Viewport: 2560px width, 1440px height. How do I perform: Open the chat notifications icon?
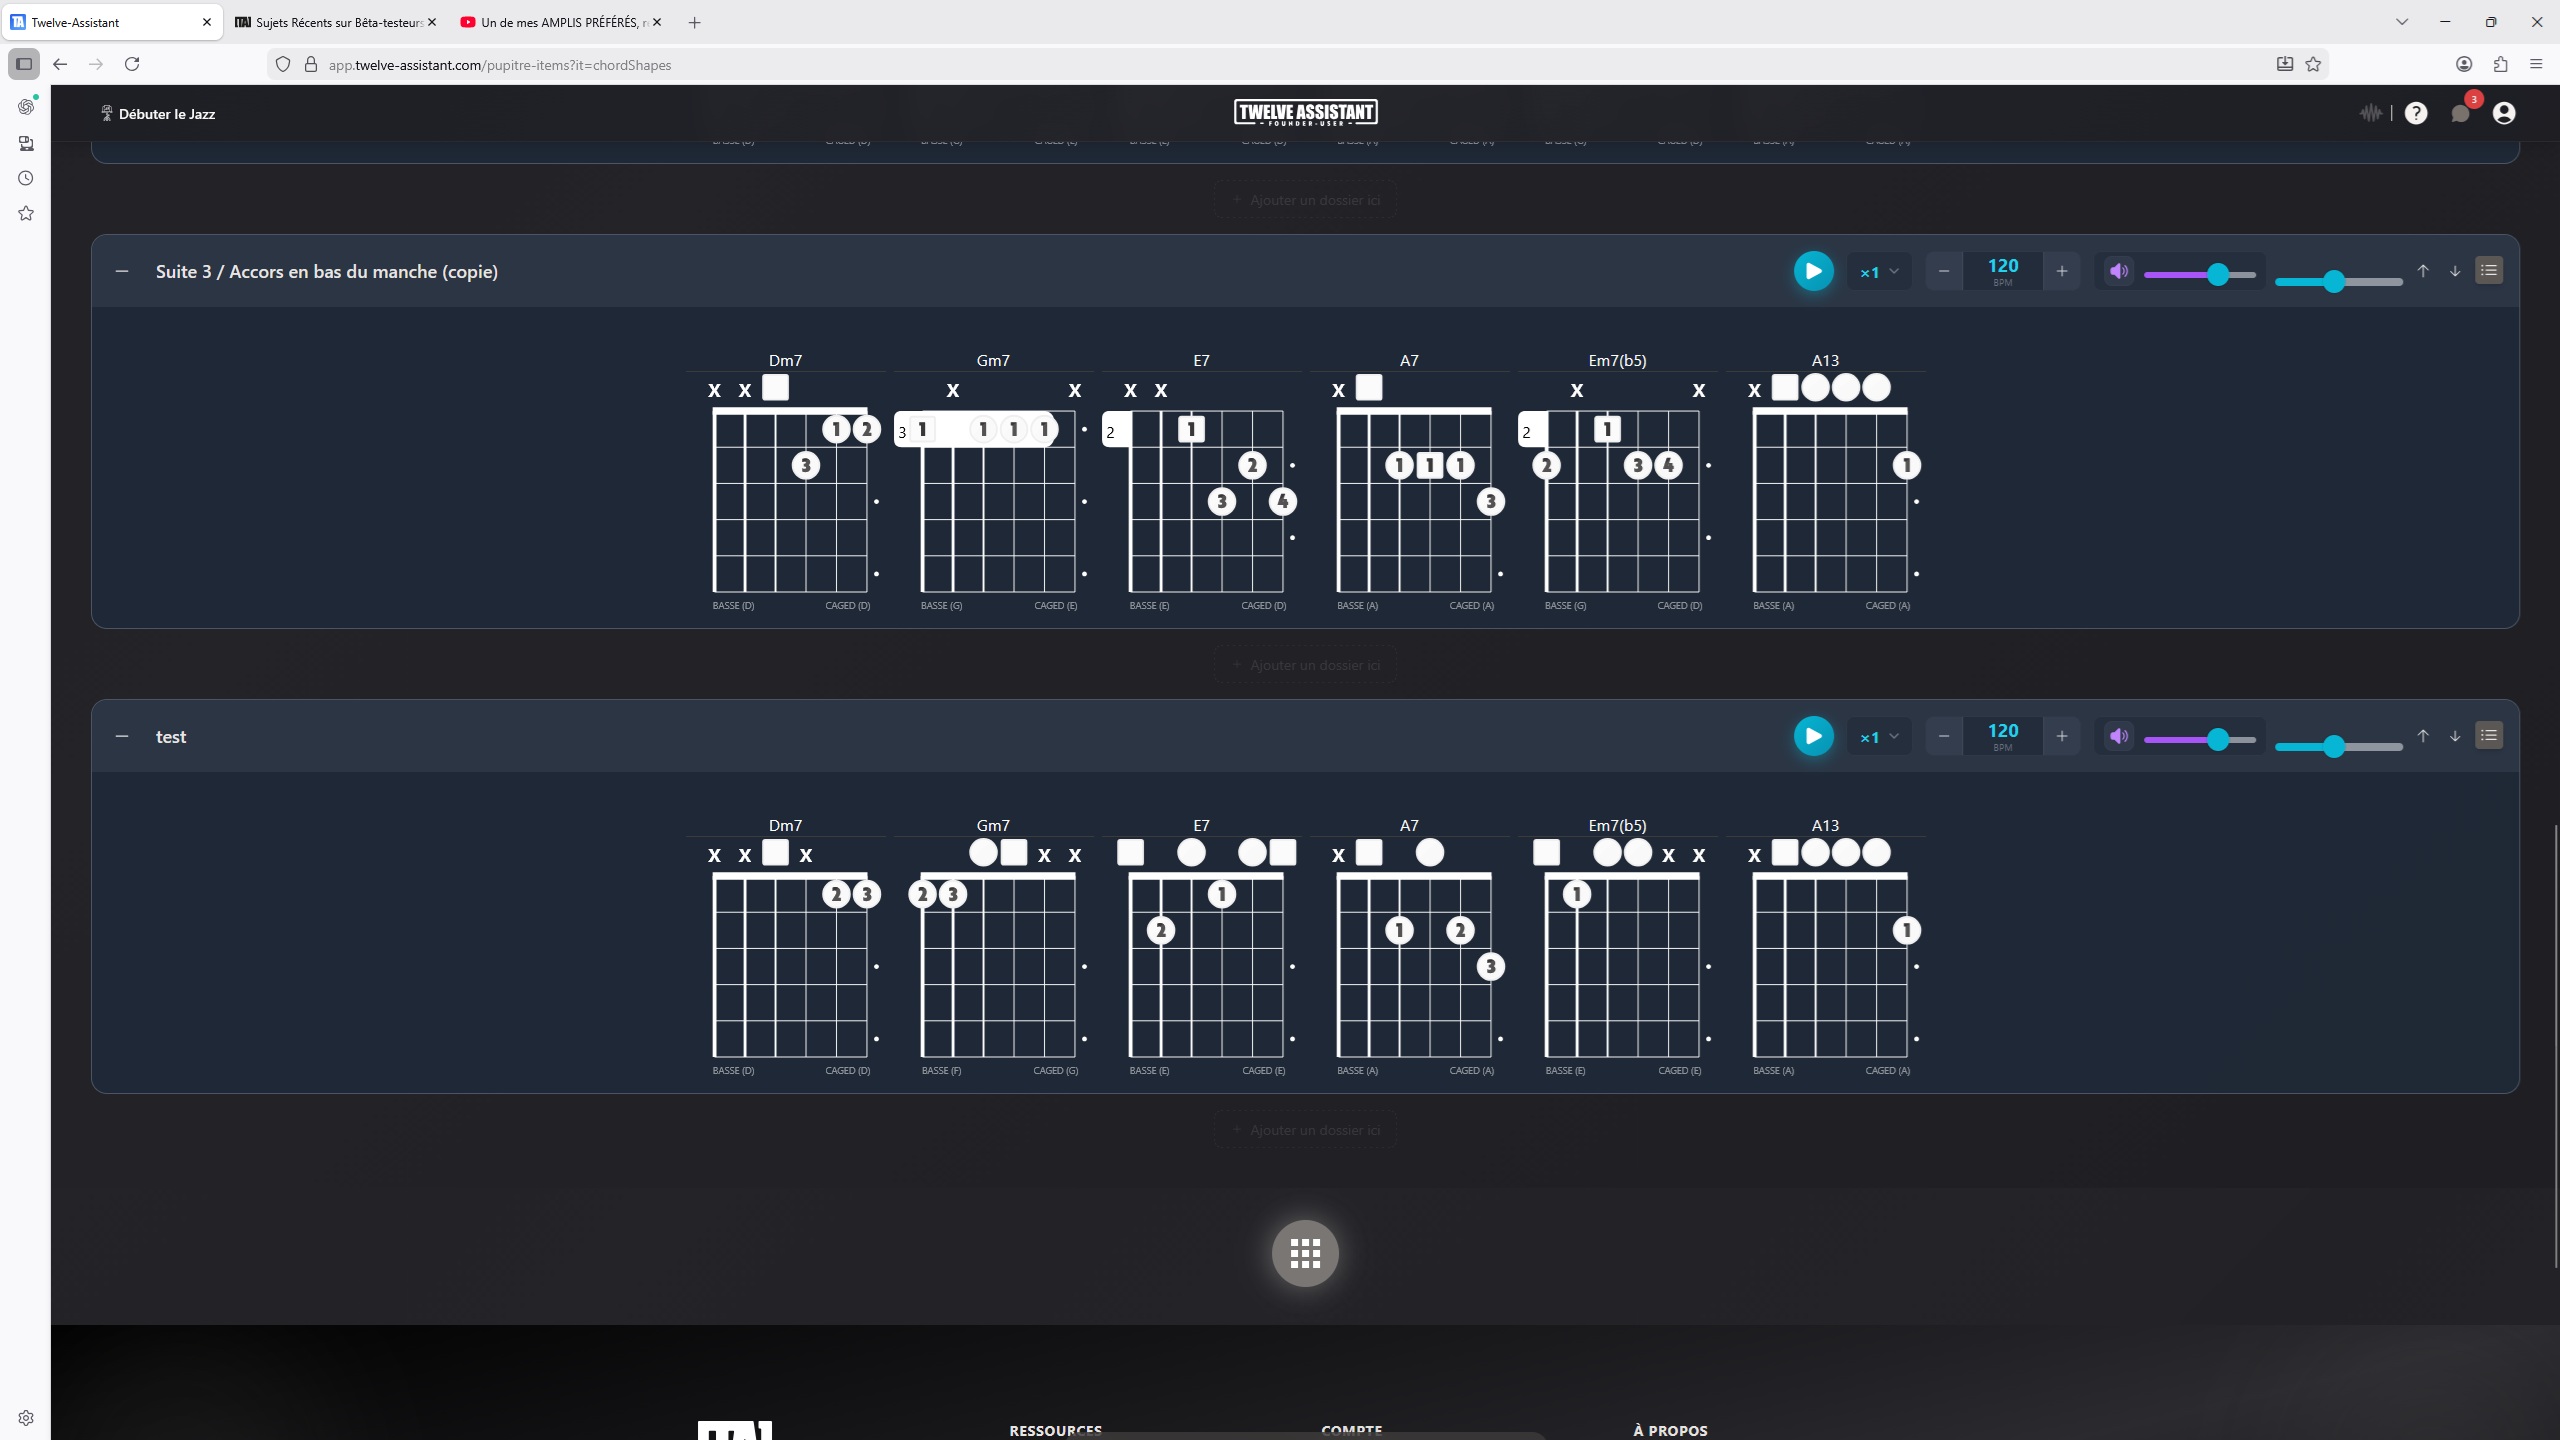[2460, 113]
